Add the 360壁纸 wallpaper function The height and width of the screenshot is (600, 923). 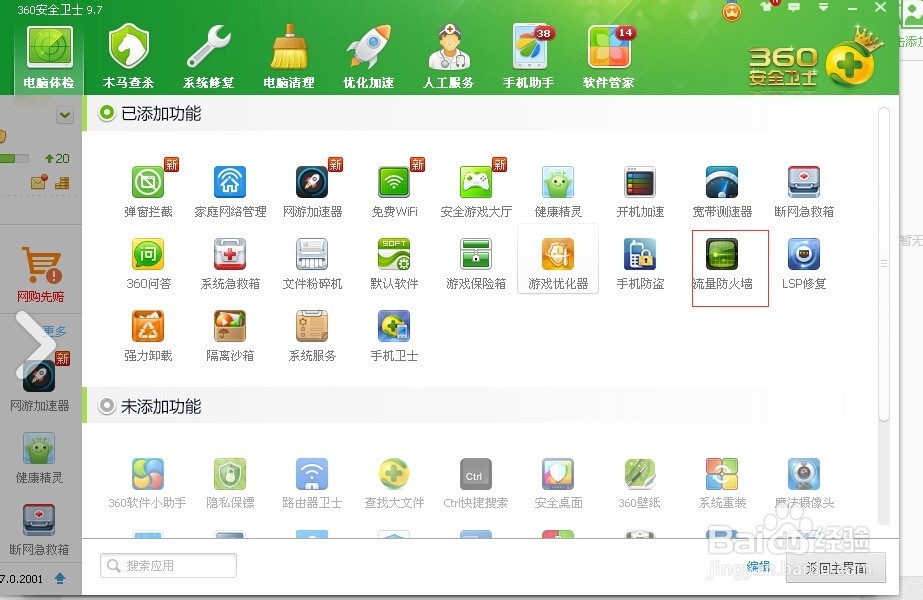pos(640,482)
